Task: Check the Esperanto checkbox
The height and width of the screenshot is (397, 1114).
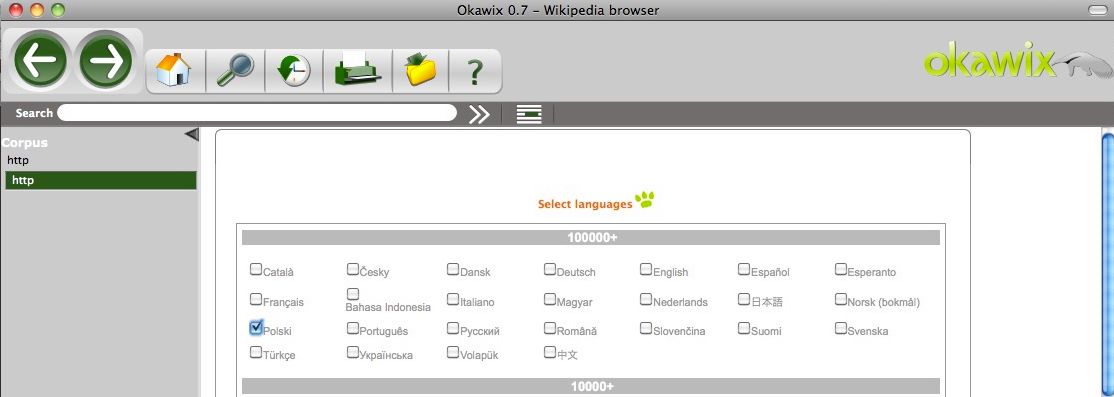Action: pos(841,269)
